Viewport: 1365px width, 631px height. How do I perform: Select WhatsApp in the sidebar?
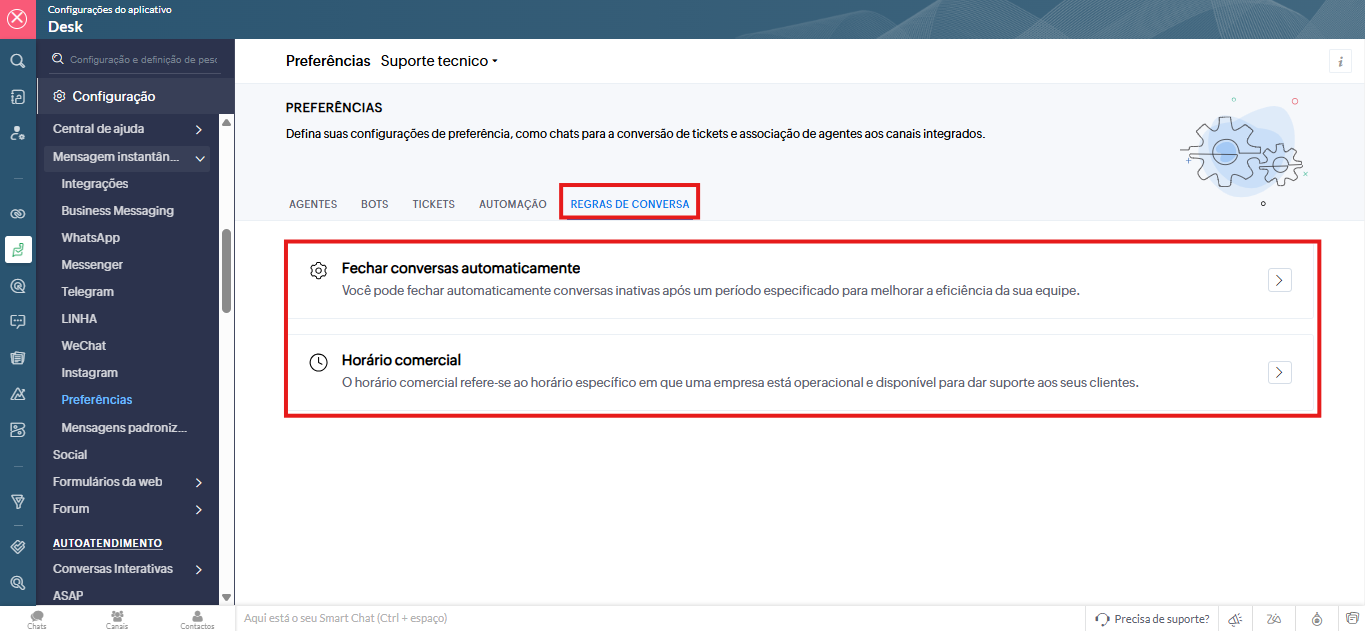tap(90, 238)
